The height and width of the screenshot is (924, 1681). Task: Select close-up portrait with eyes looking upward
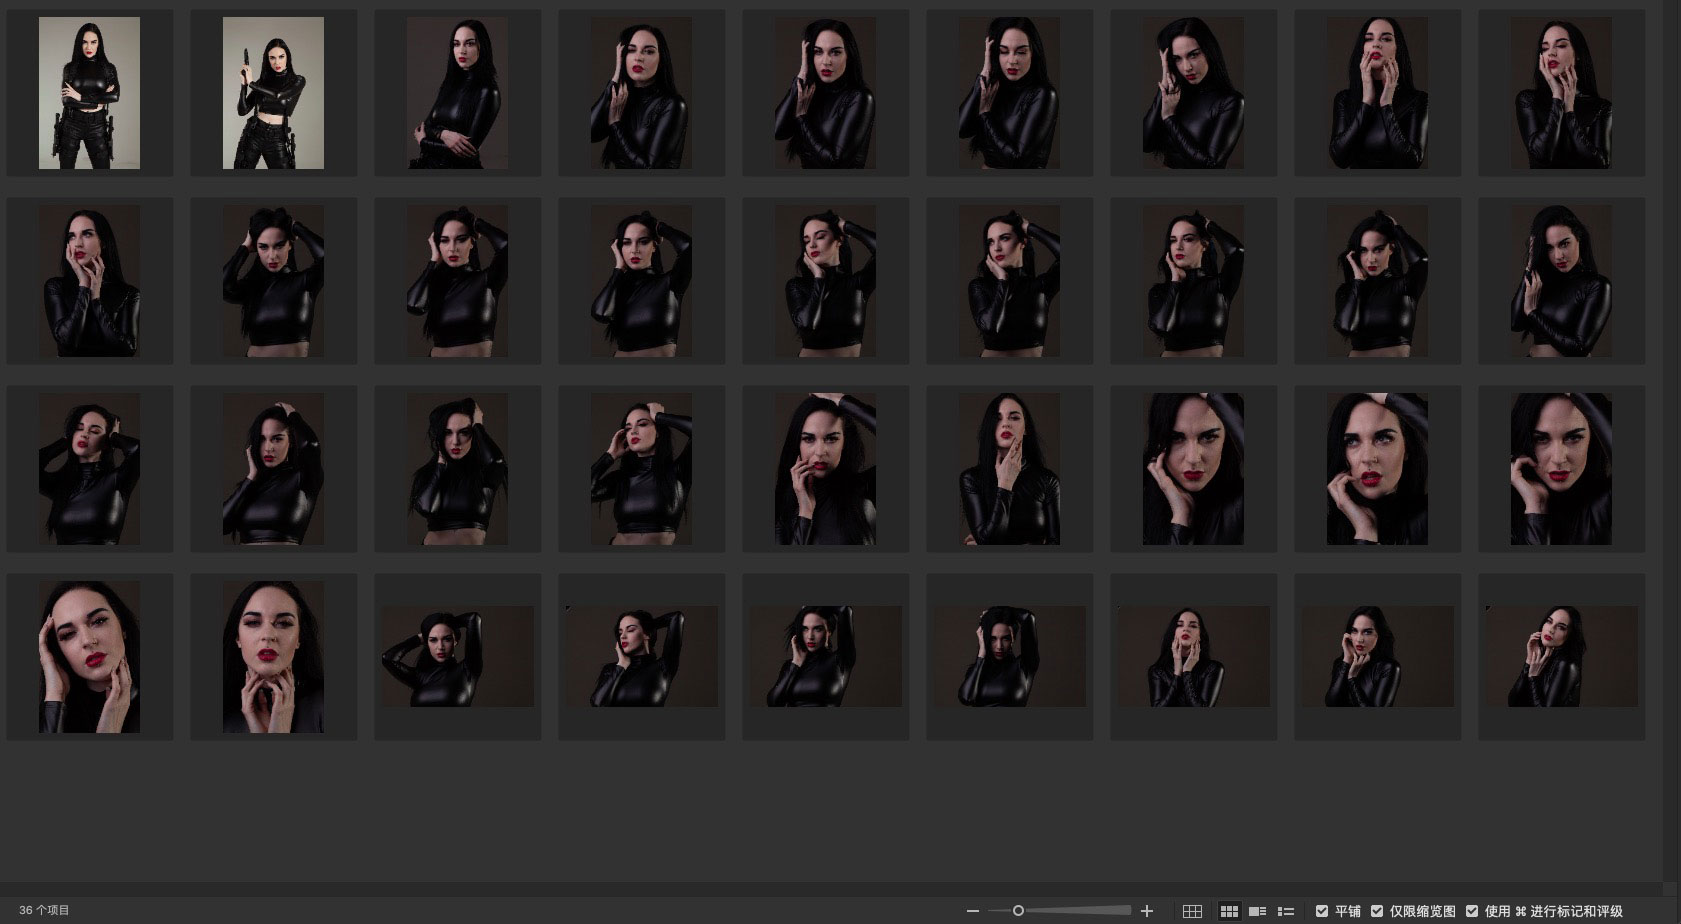(x=1377, y=469)
